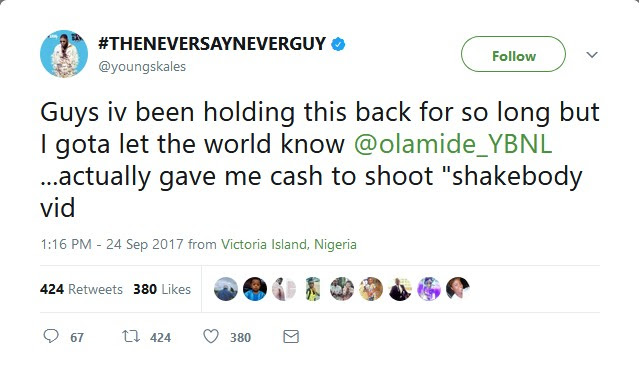Image resolution: width=639 pixels, height=372 pixels.
Task: Send tweet via envelope message icon
Action: [291, 337]
